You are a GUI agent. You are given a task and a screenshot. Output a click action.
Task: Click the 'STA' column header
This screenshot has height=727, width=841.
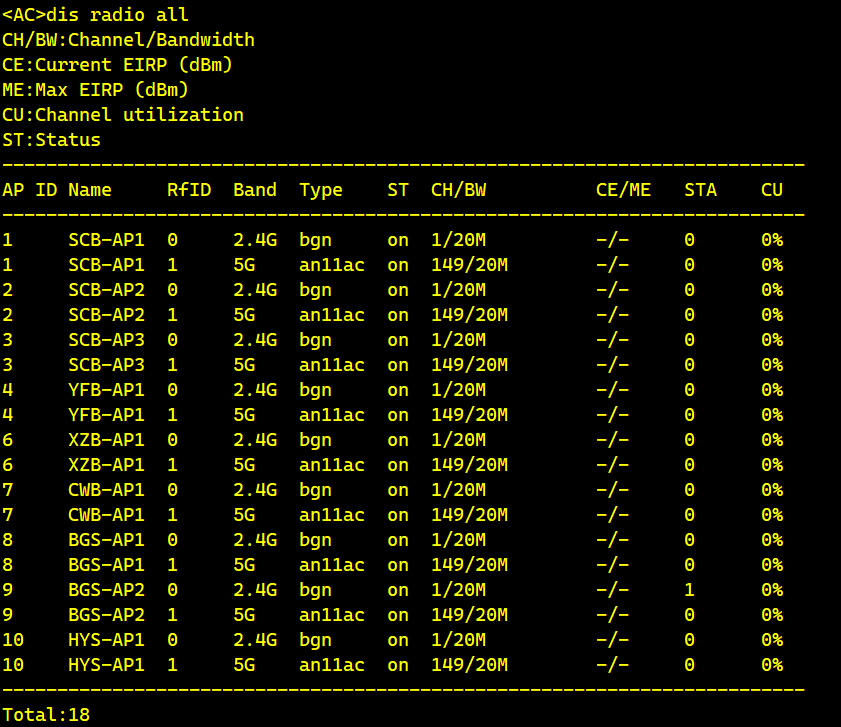pyautogui.click(x=700, y=190)
